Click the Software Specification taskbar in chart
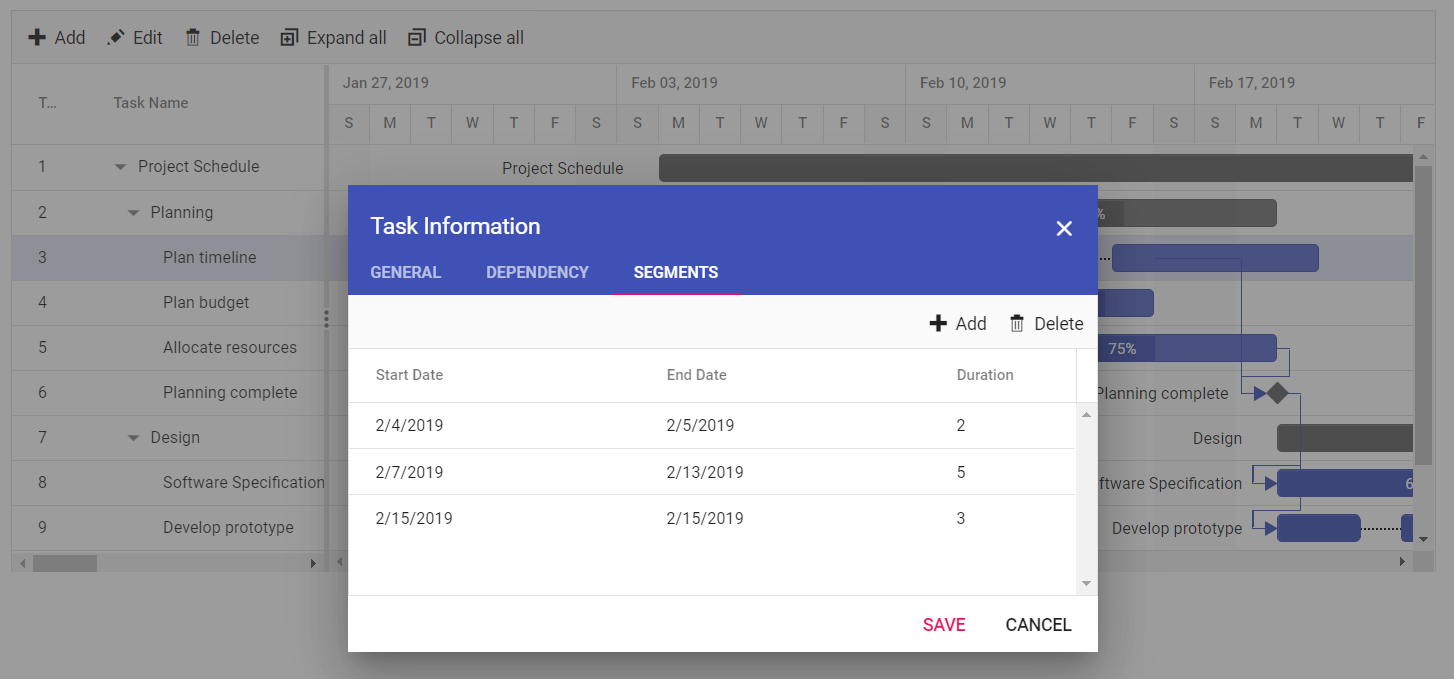Viewport: 1454px width, 679px height. [1346, 483]
